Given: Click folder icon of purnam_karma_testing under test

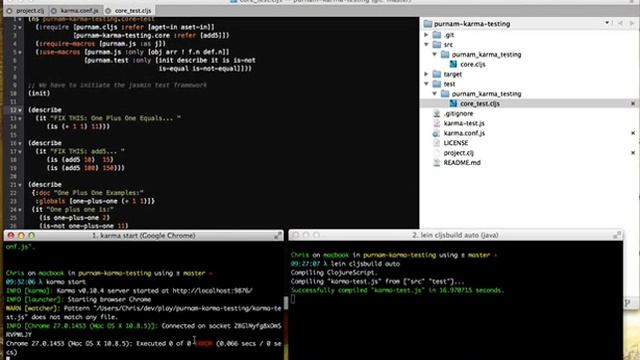Looking at the screenshot, I should click(445, 93).
